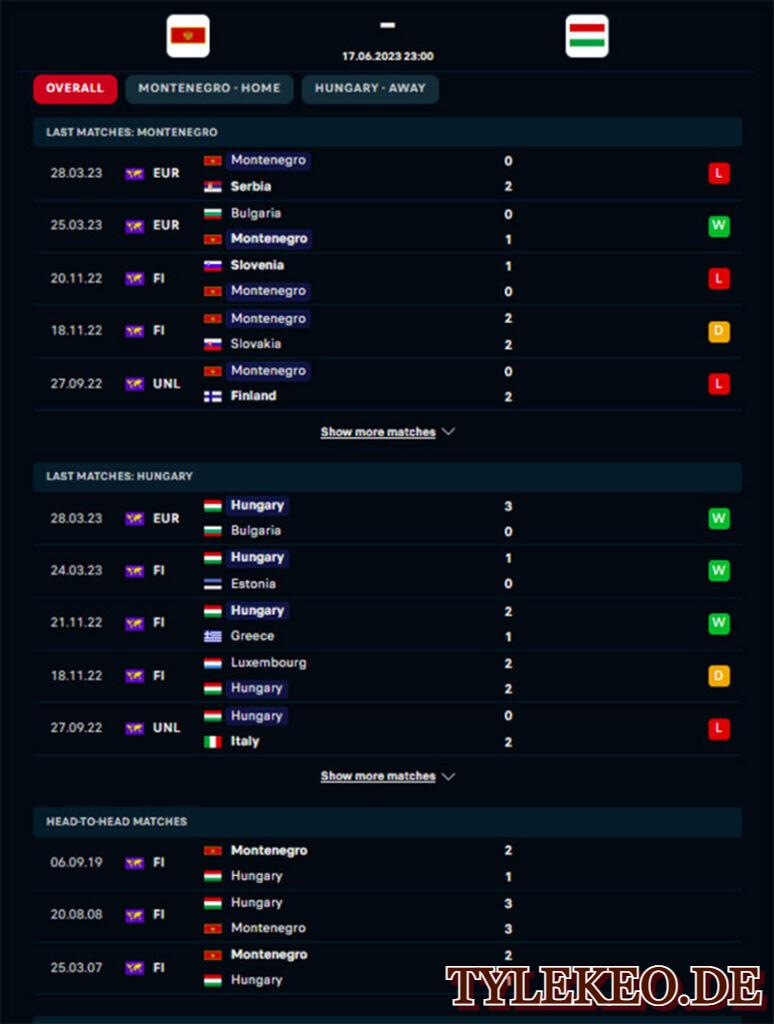
Task: Click the Hungary flag crest in header
Action: point(587,36)
